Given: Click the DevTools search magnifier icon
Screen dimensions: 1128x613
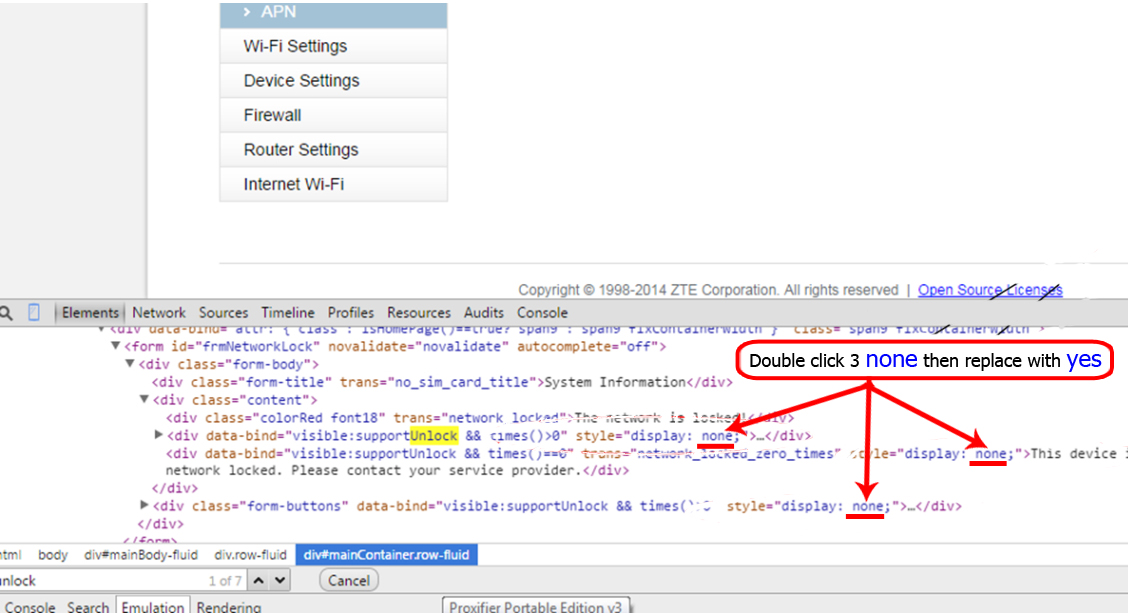Looking at the screenshot, I should (x=6, y=313).
